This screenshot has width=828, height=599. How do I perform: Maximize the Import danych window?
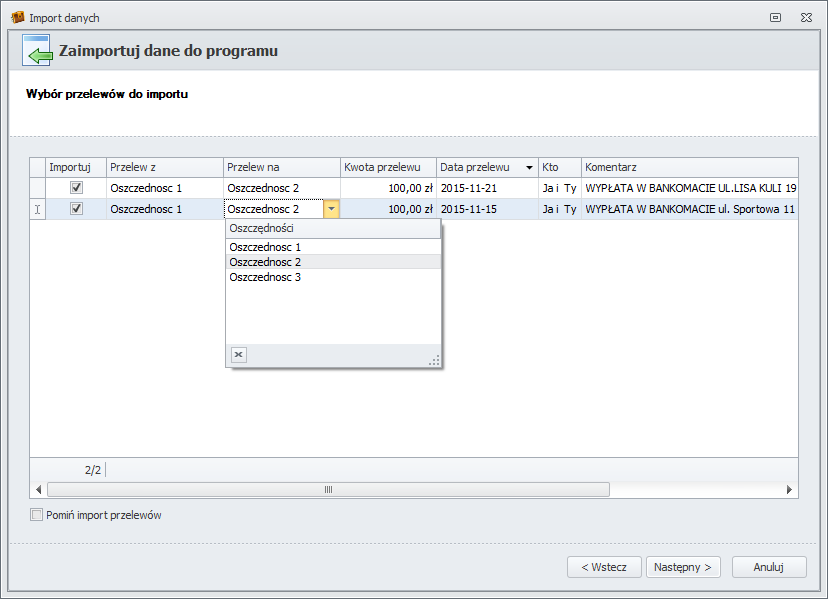[x=775, y=17]
